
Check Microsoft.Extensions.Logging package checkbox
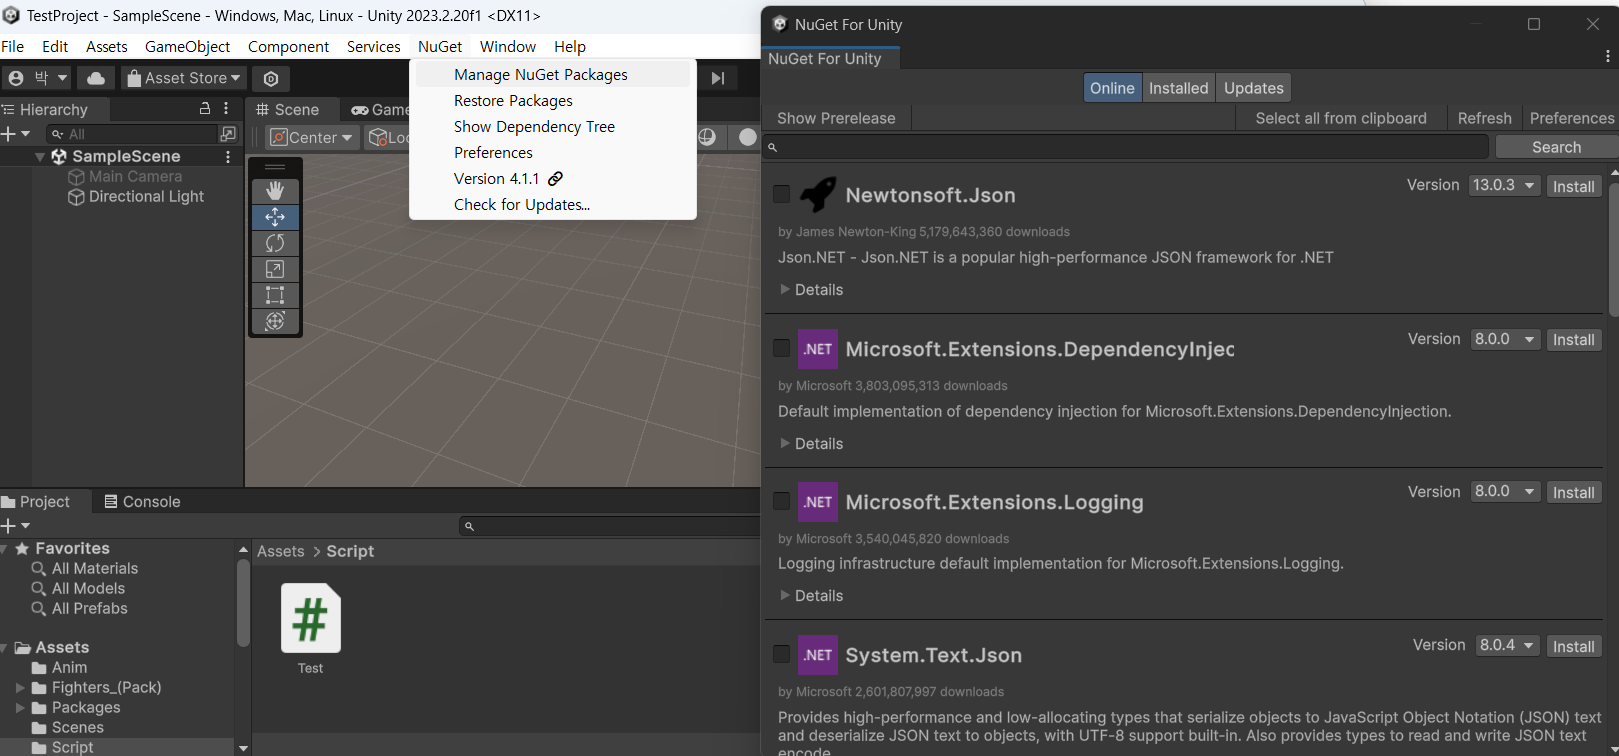(x=782, y=501)
